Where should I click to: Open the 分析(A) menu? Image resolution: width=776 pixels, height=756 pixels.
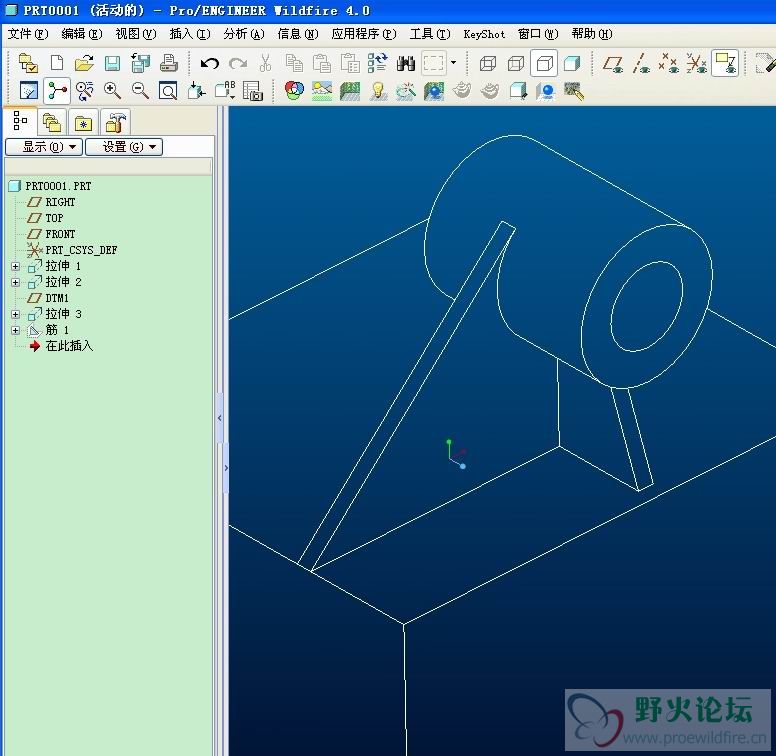[244, 34]
